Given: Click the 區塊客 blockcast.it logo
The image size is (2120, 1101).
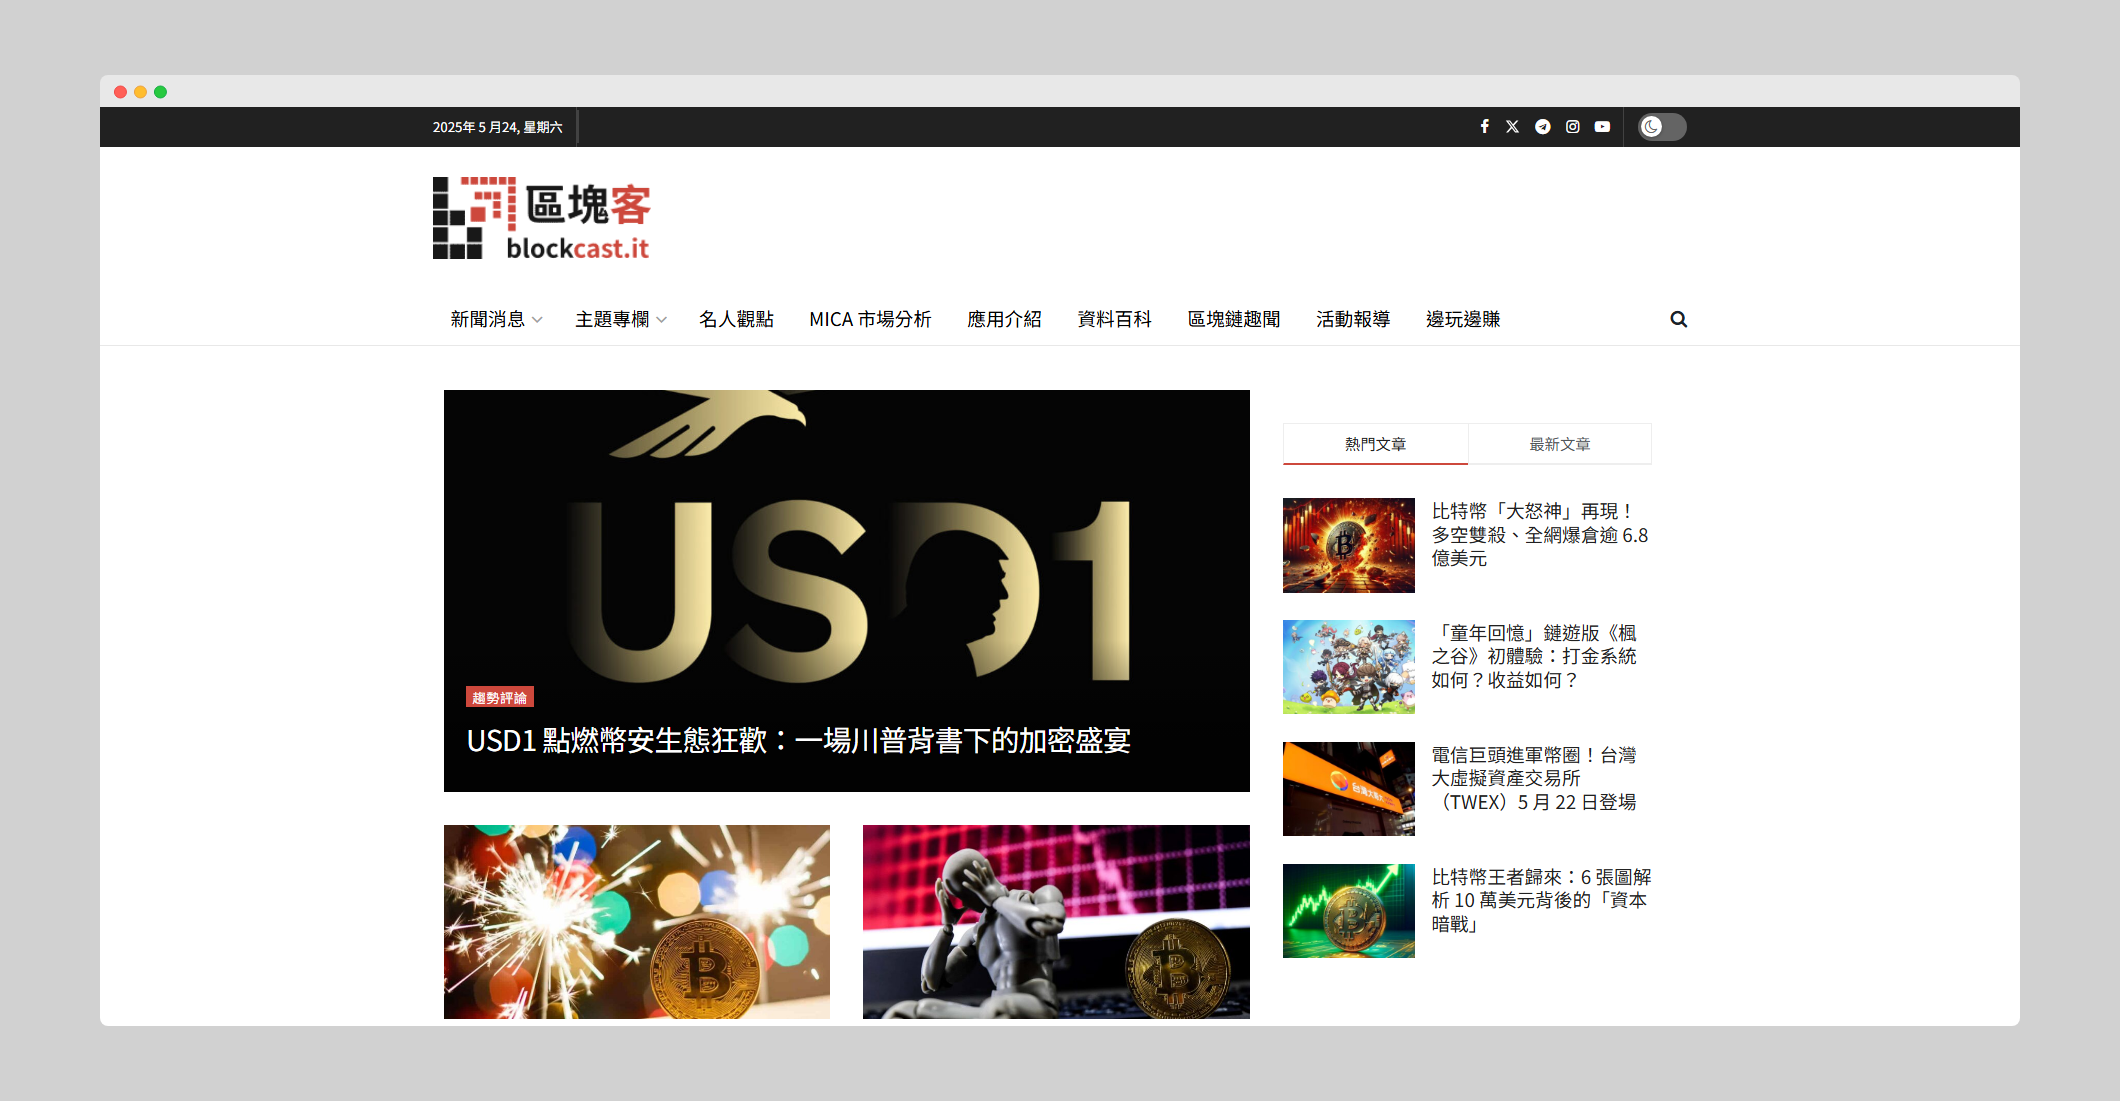Looking at the screenshot, I should [x=541, y=219].
